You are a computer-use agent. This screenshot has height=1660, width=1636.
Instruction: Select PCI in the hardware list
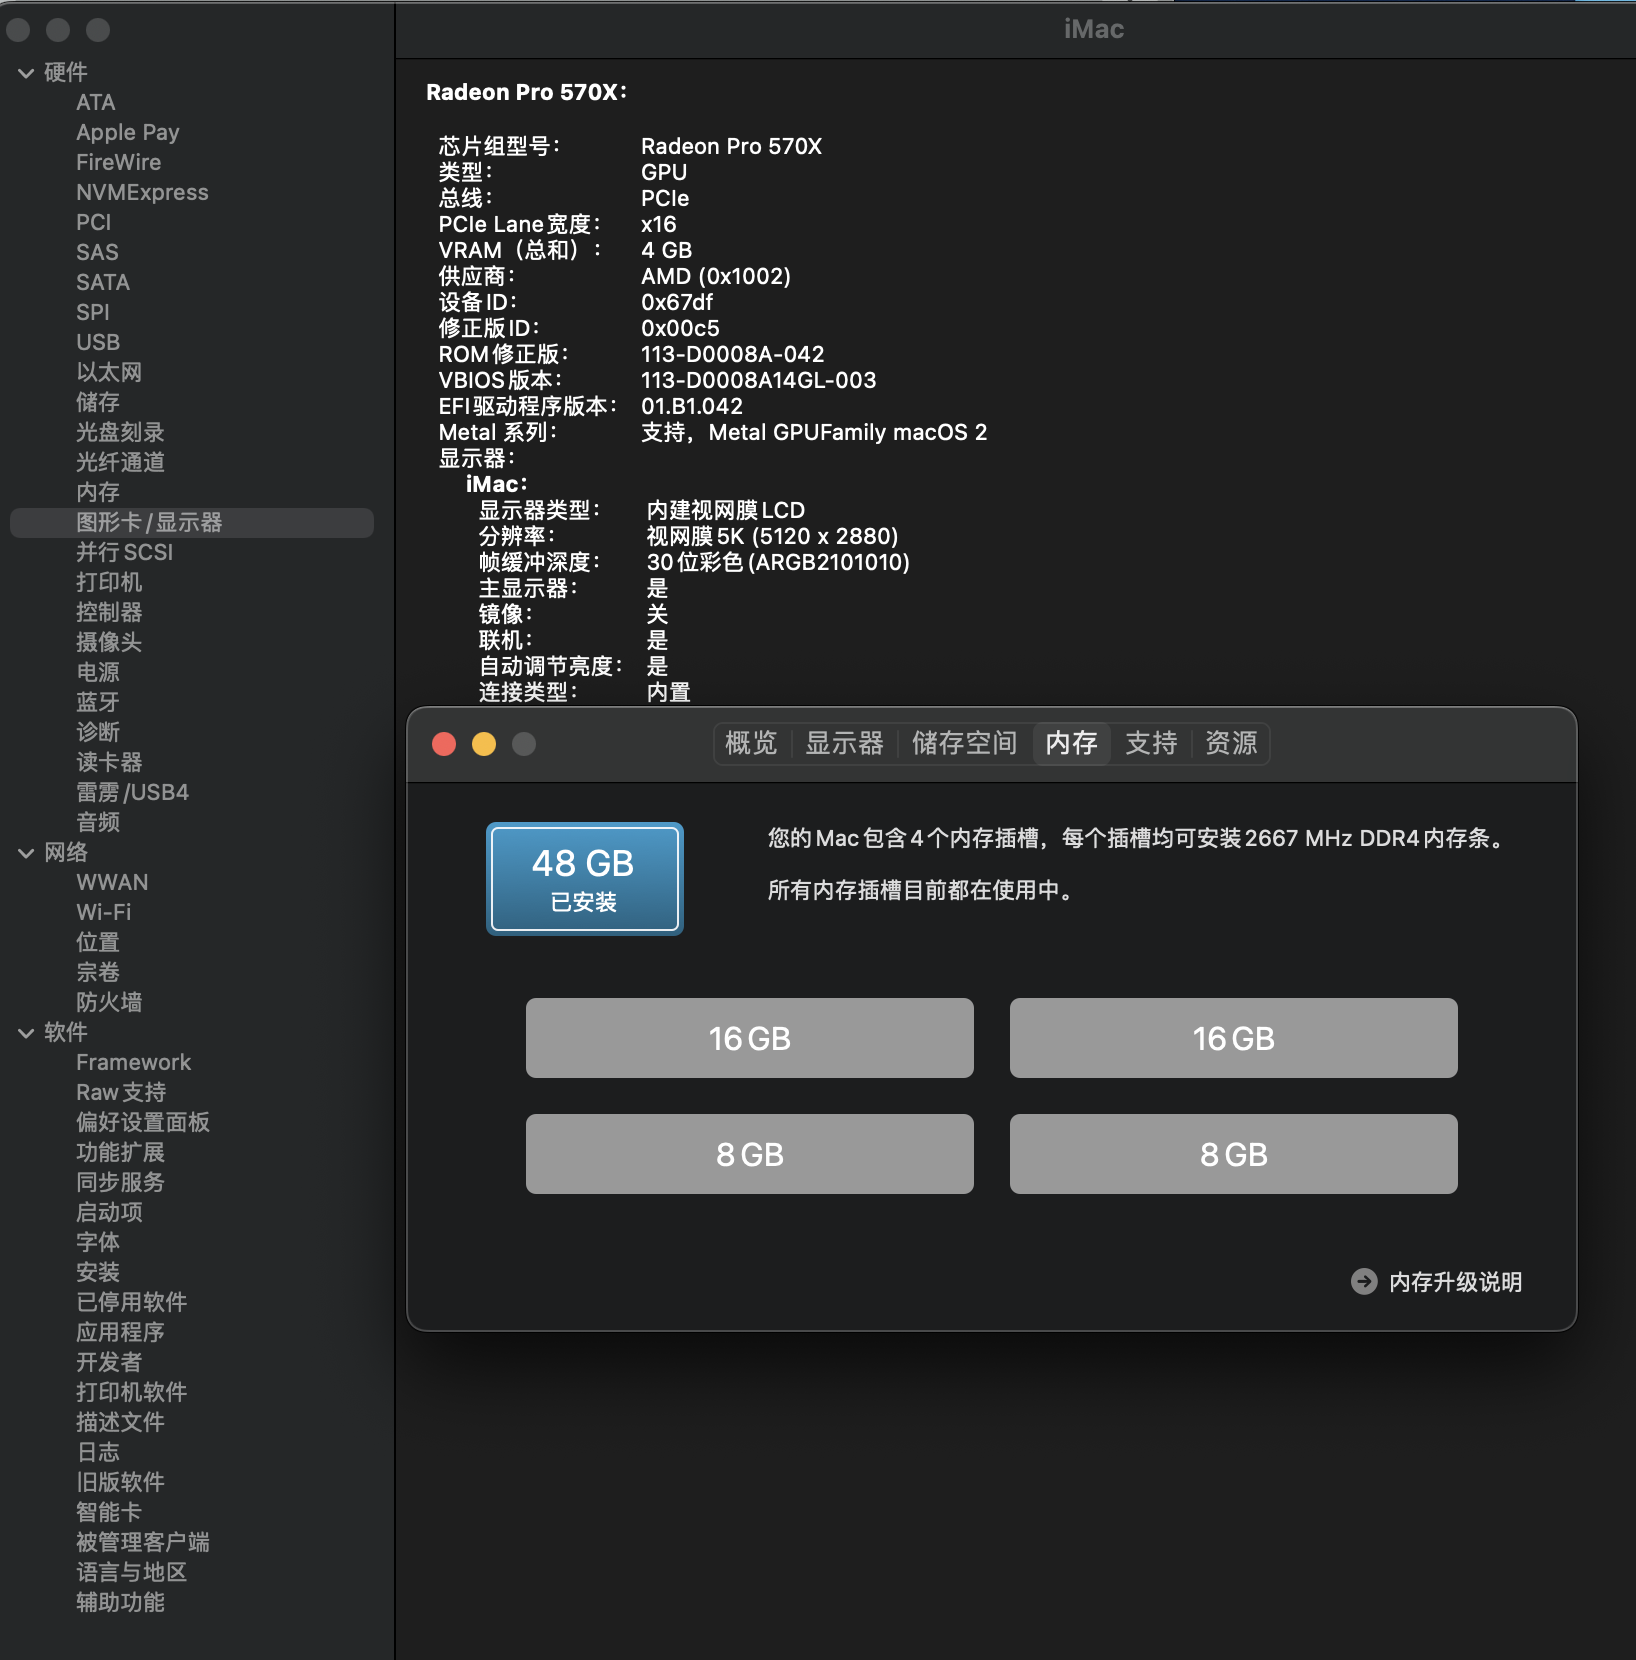click(x=94, y=222)
